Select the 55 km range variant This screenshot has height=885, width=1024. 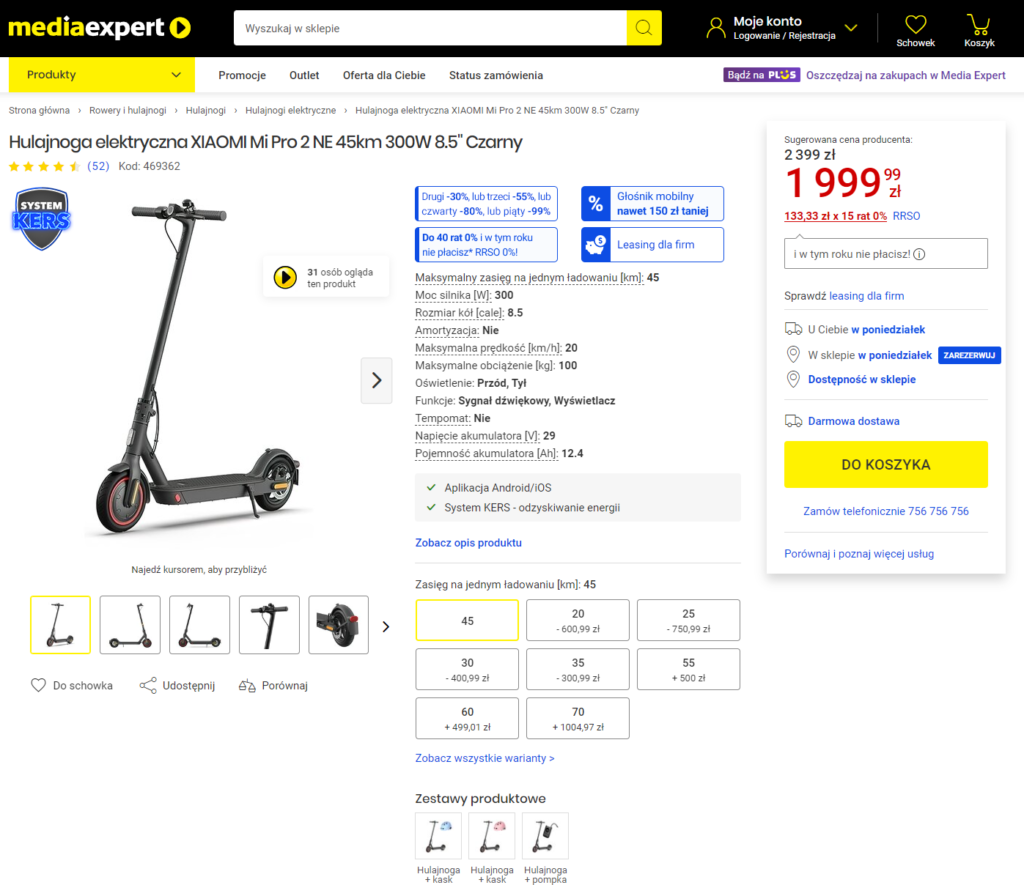pyautogui.click(x=688, y=669)
